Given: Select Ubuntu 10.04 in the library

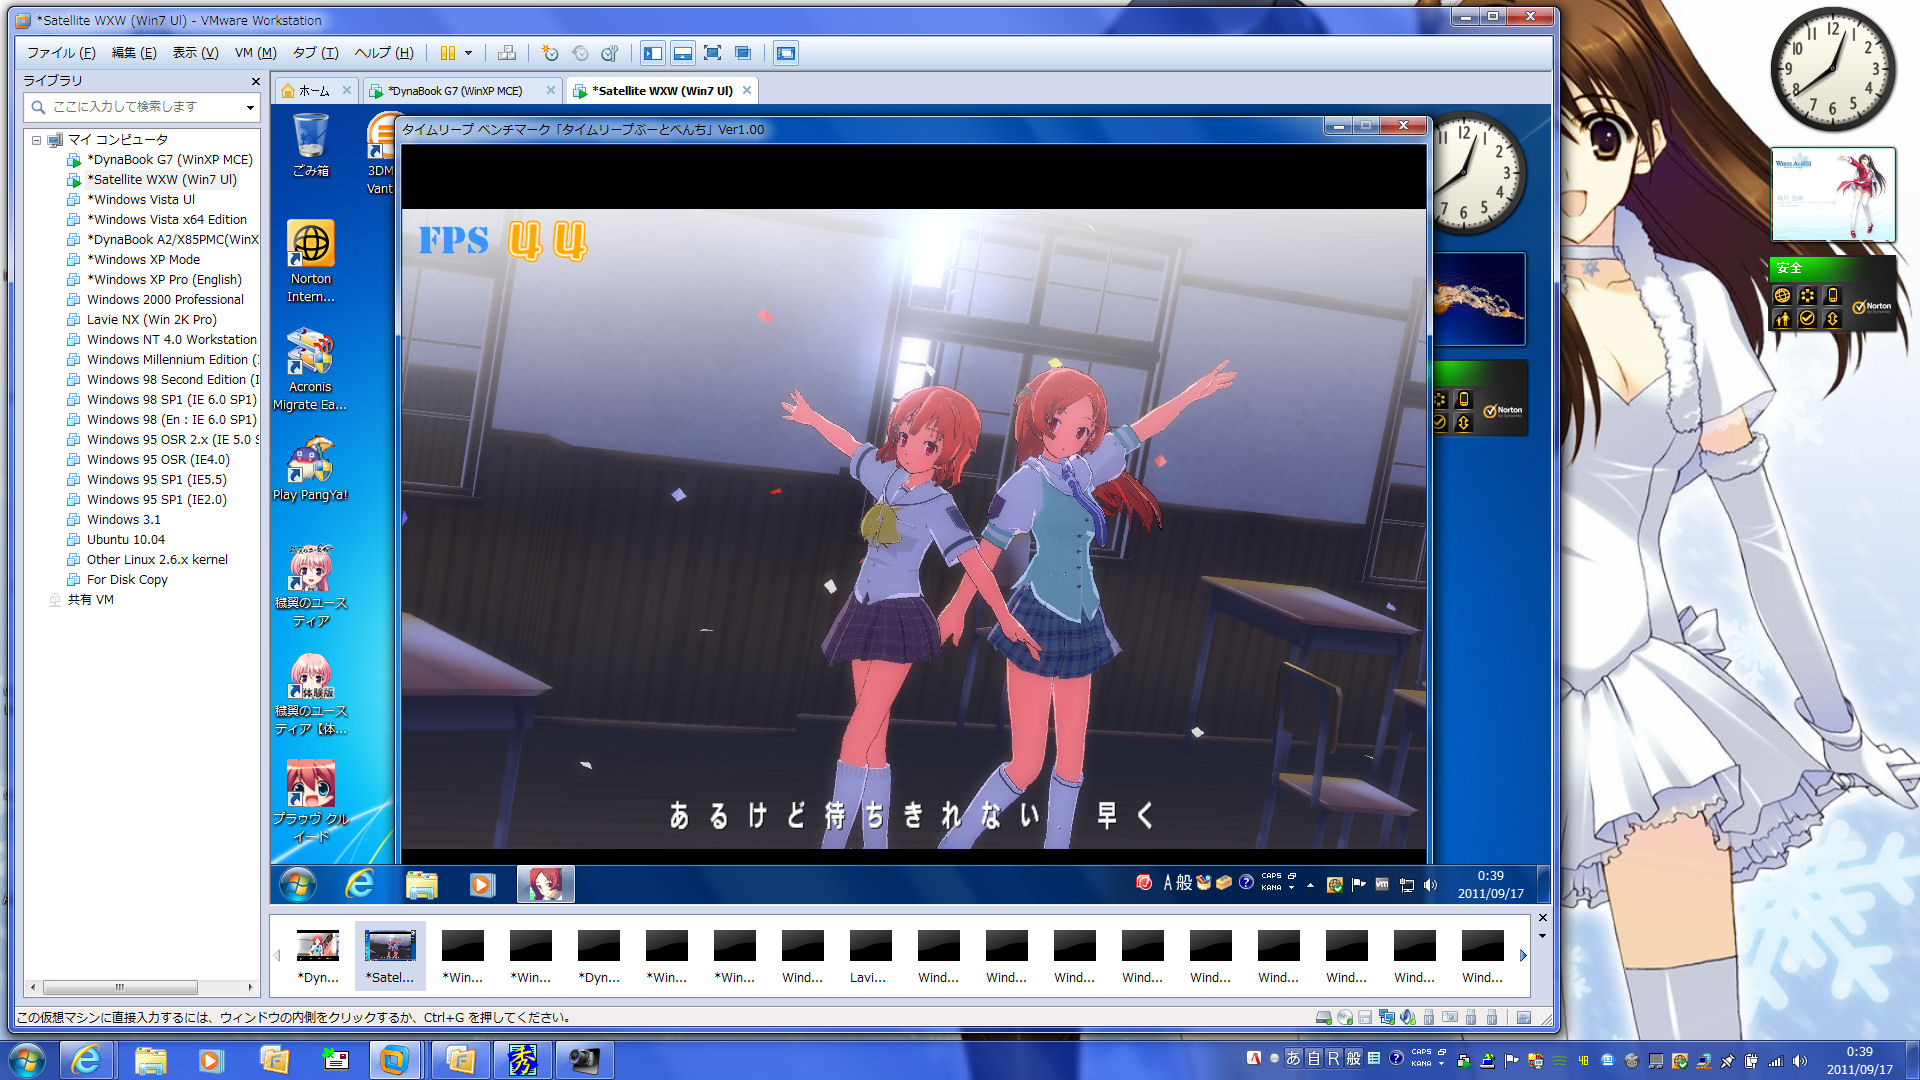Looking at the screenshot, I should [125, 540].
